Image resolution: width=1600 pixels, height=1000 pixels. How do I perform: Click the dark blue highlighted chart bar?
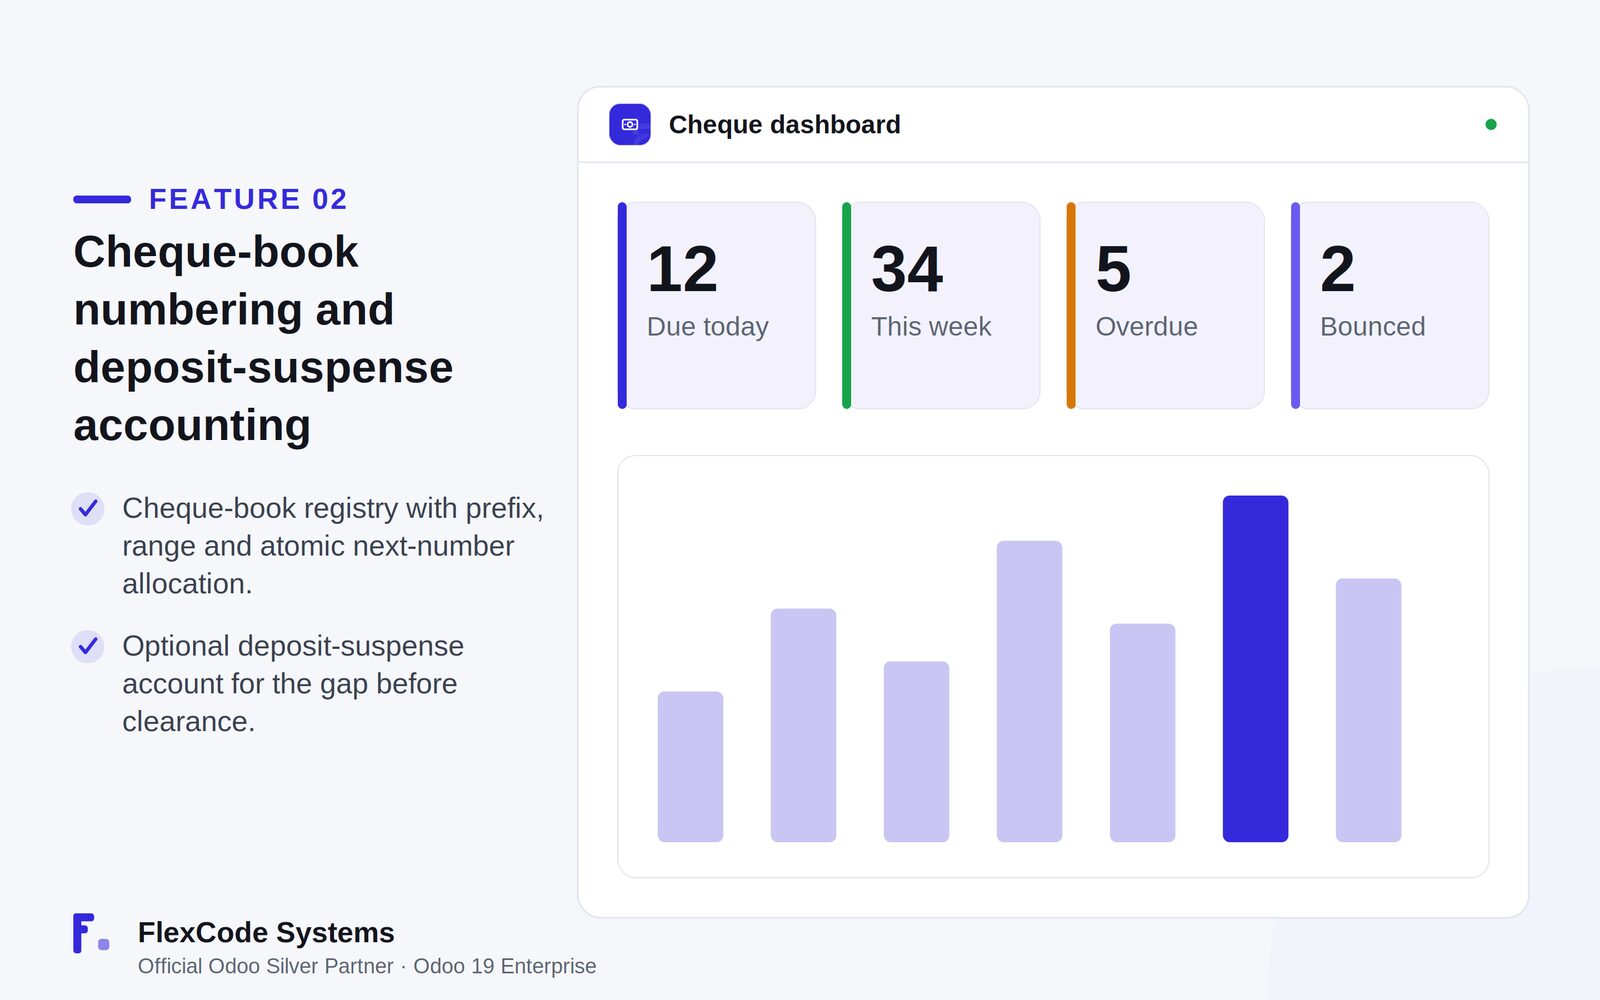(x=1255, y=669)
